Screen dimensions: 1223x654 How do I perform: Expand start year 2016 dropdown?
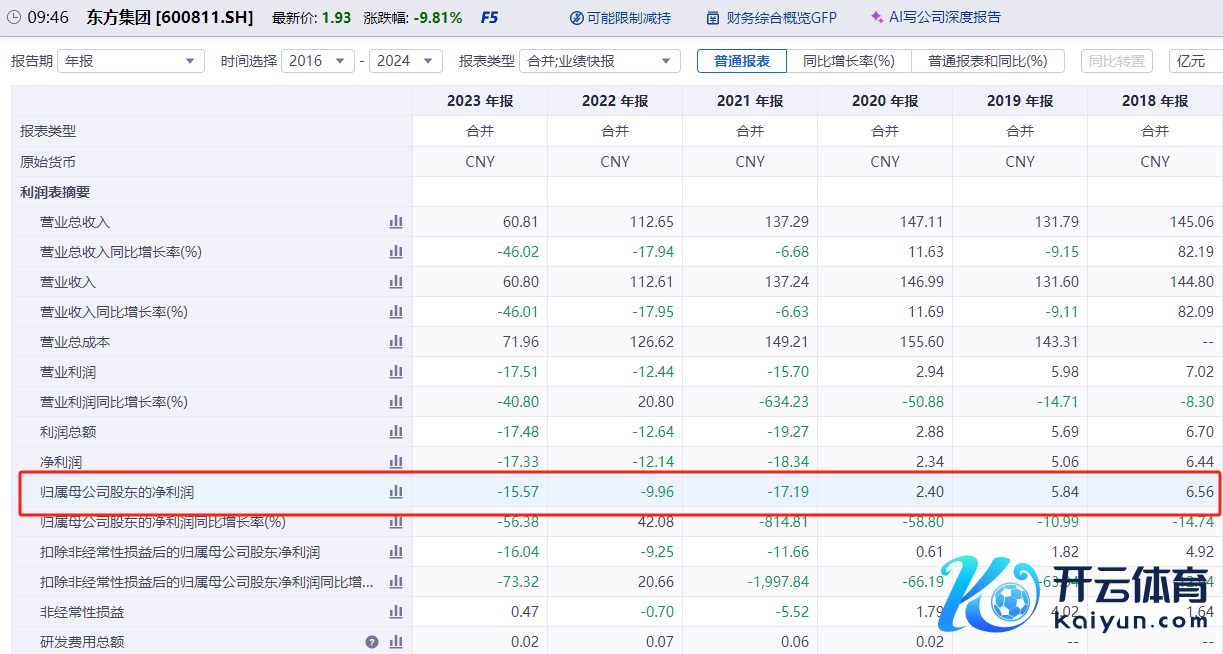click(x=317, y=61)
